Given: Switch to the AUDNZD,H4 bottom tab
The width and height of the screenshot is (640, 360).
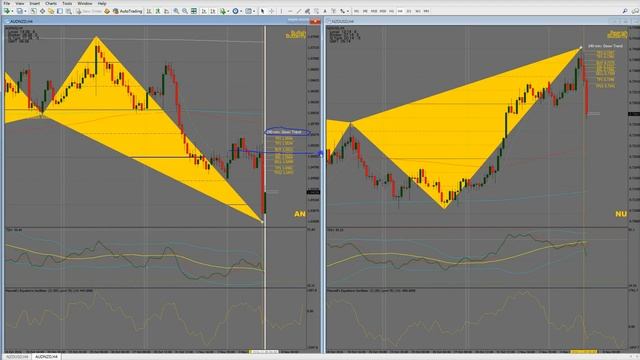Looking at the screenshot, I should pyautogui.click(x=46, y=357).
